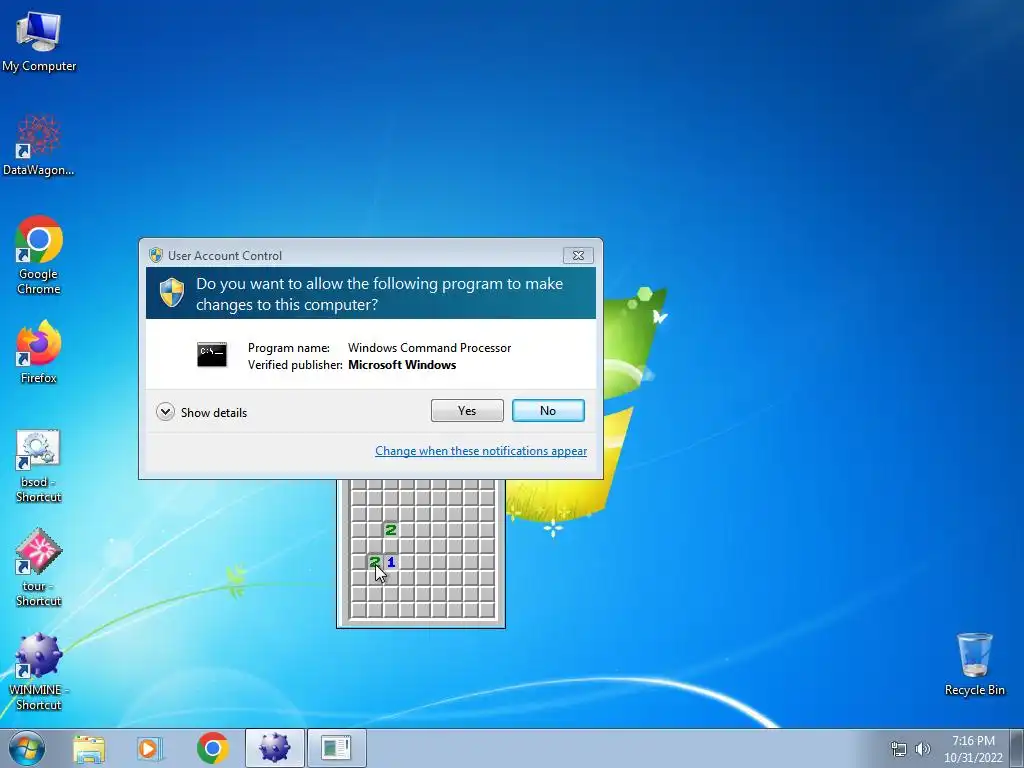Open Windows Media Player in the taskbar
This screenshot has height=768, width=1024.
[150, 748]
